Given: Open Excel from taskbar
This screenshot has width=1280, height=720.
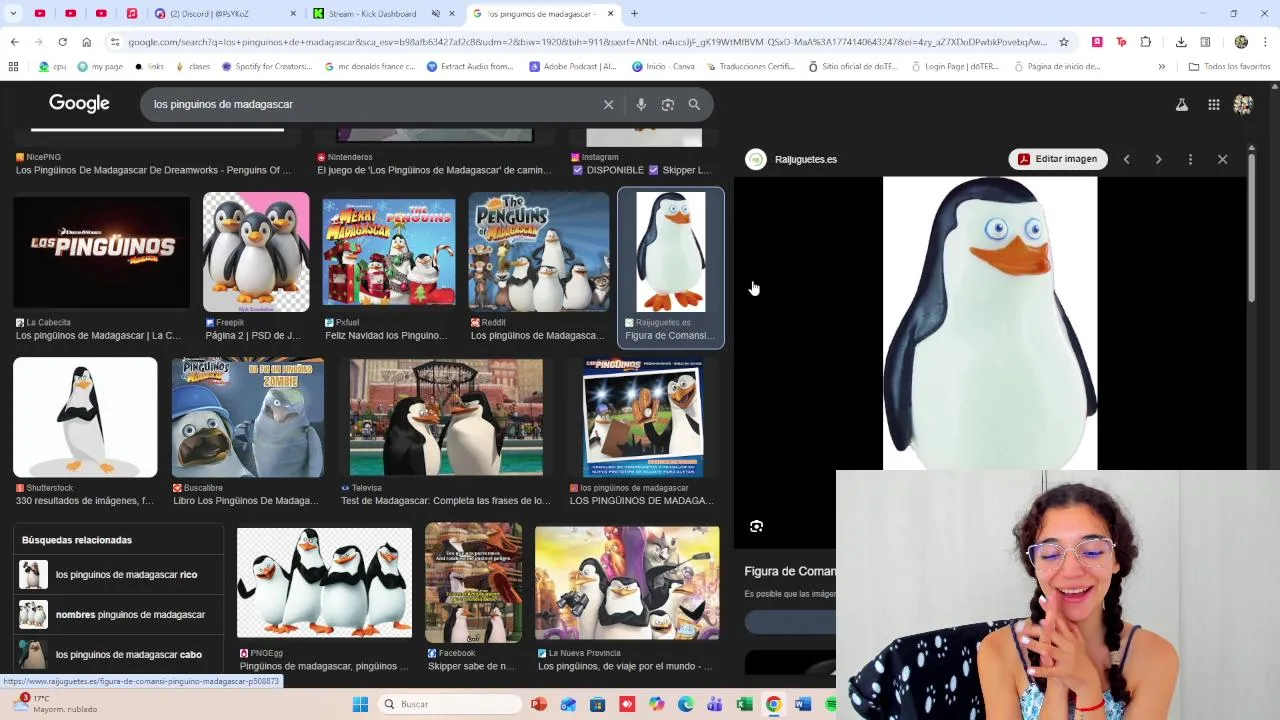Looking at the screenshot, I should pos(744,704).
